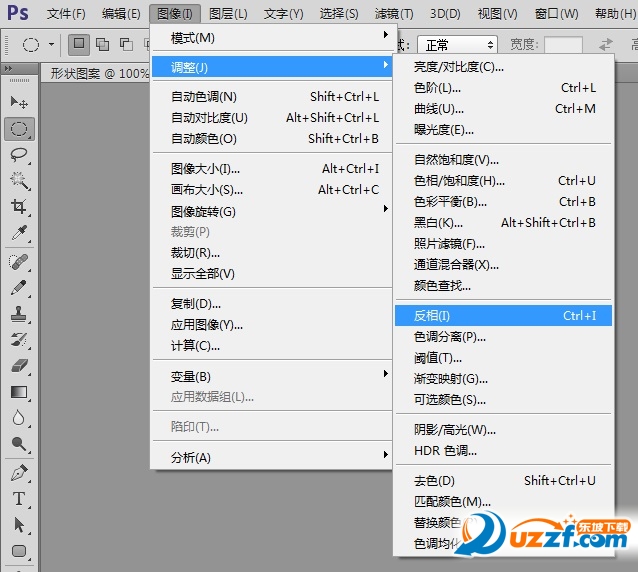The image size is (638, 572).
Task: Choose 曲线(U)... adjustment
Action: pyautogui.click(x=503, y=109)
